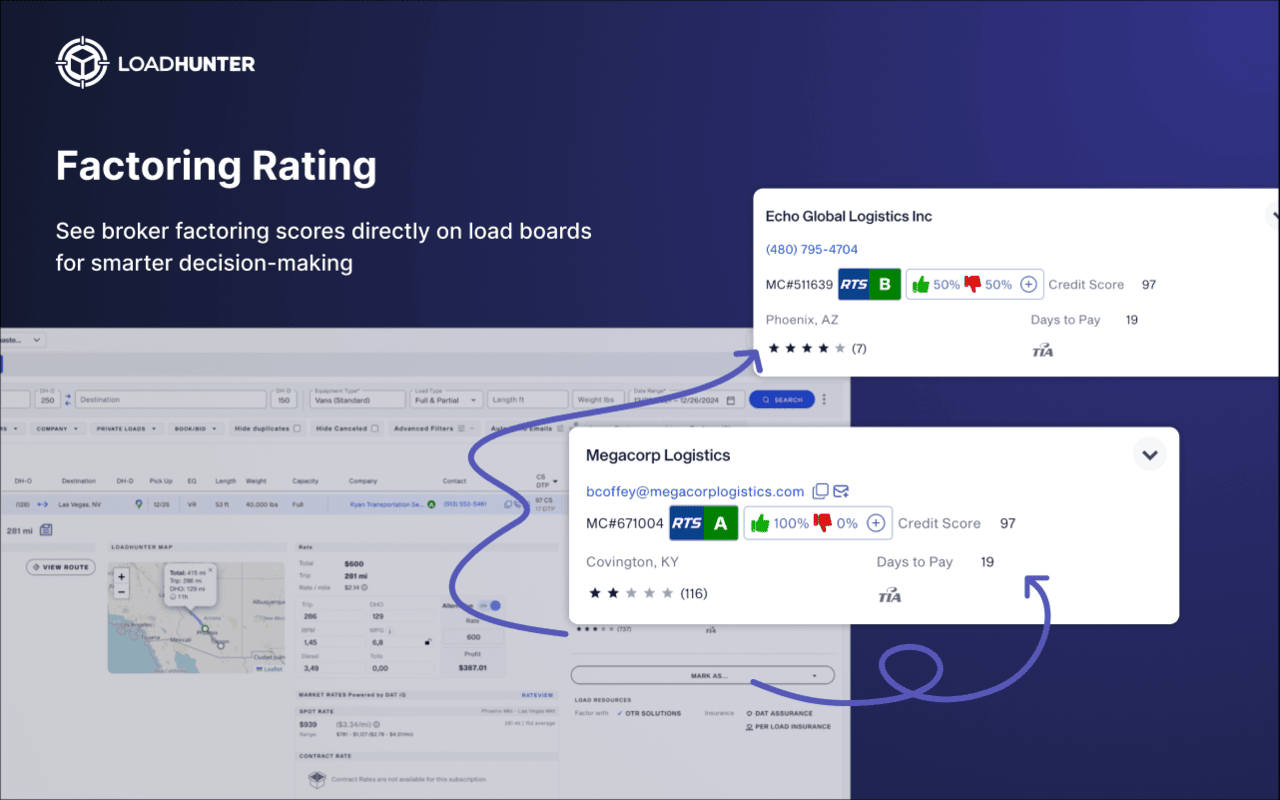Close the map trip info popup
This screenshot has width=1280, height=800.
pos(211,569)
